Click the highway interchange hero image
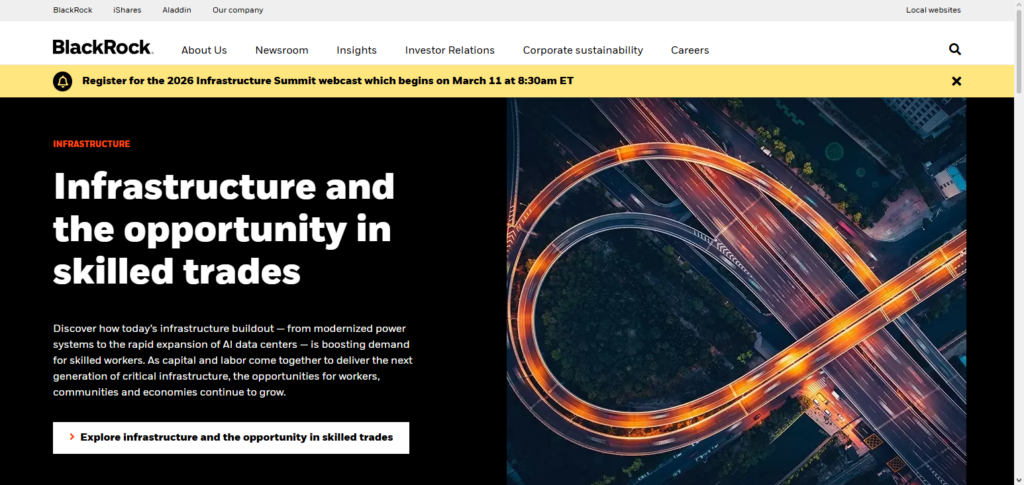This screenshot has height=485, width=1024. click(x=735, y=290)
